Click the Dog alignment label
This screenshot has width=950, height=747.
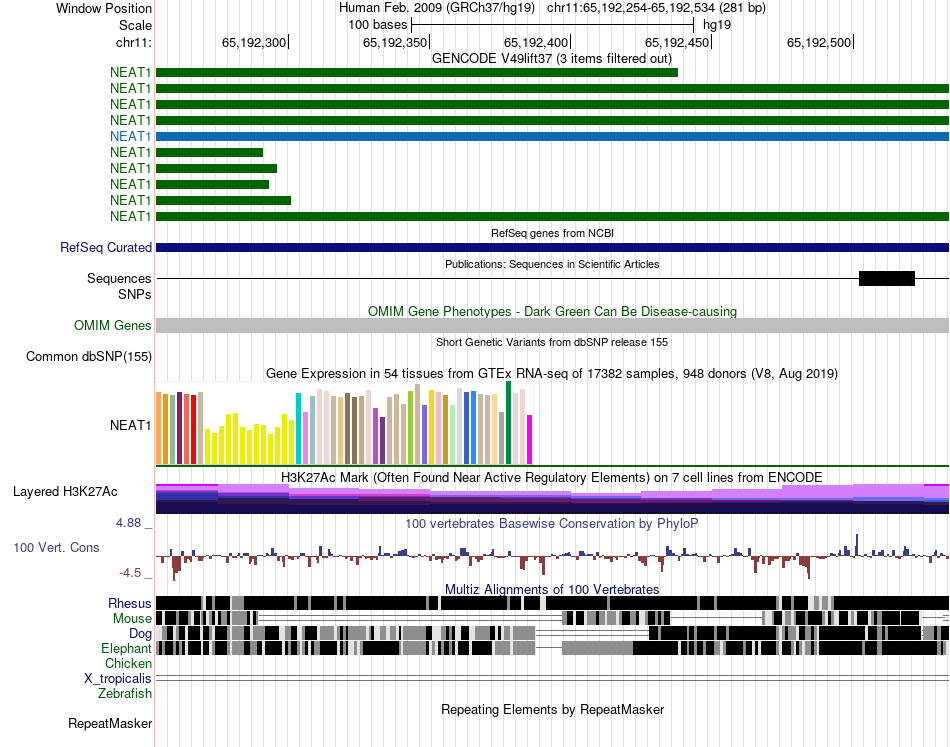click(140, 634)
